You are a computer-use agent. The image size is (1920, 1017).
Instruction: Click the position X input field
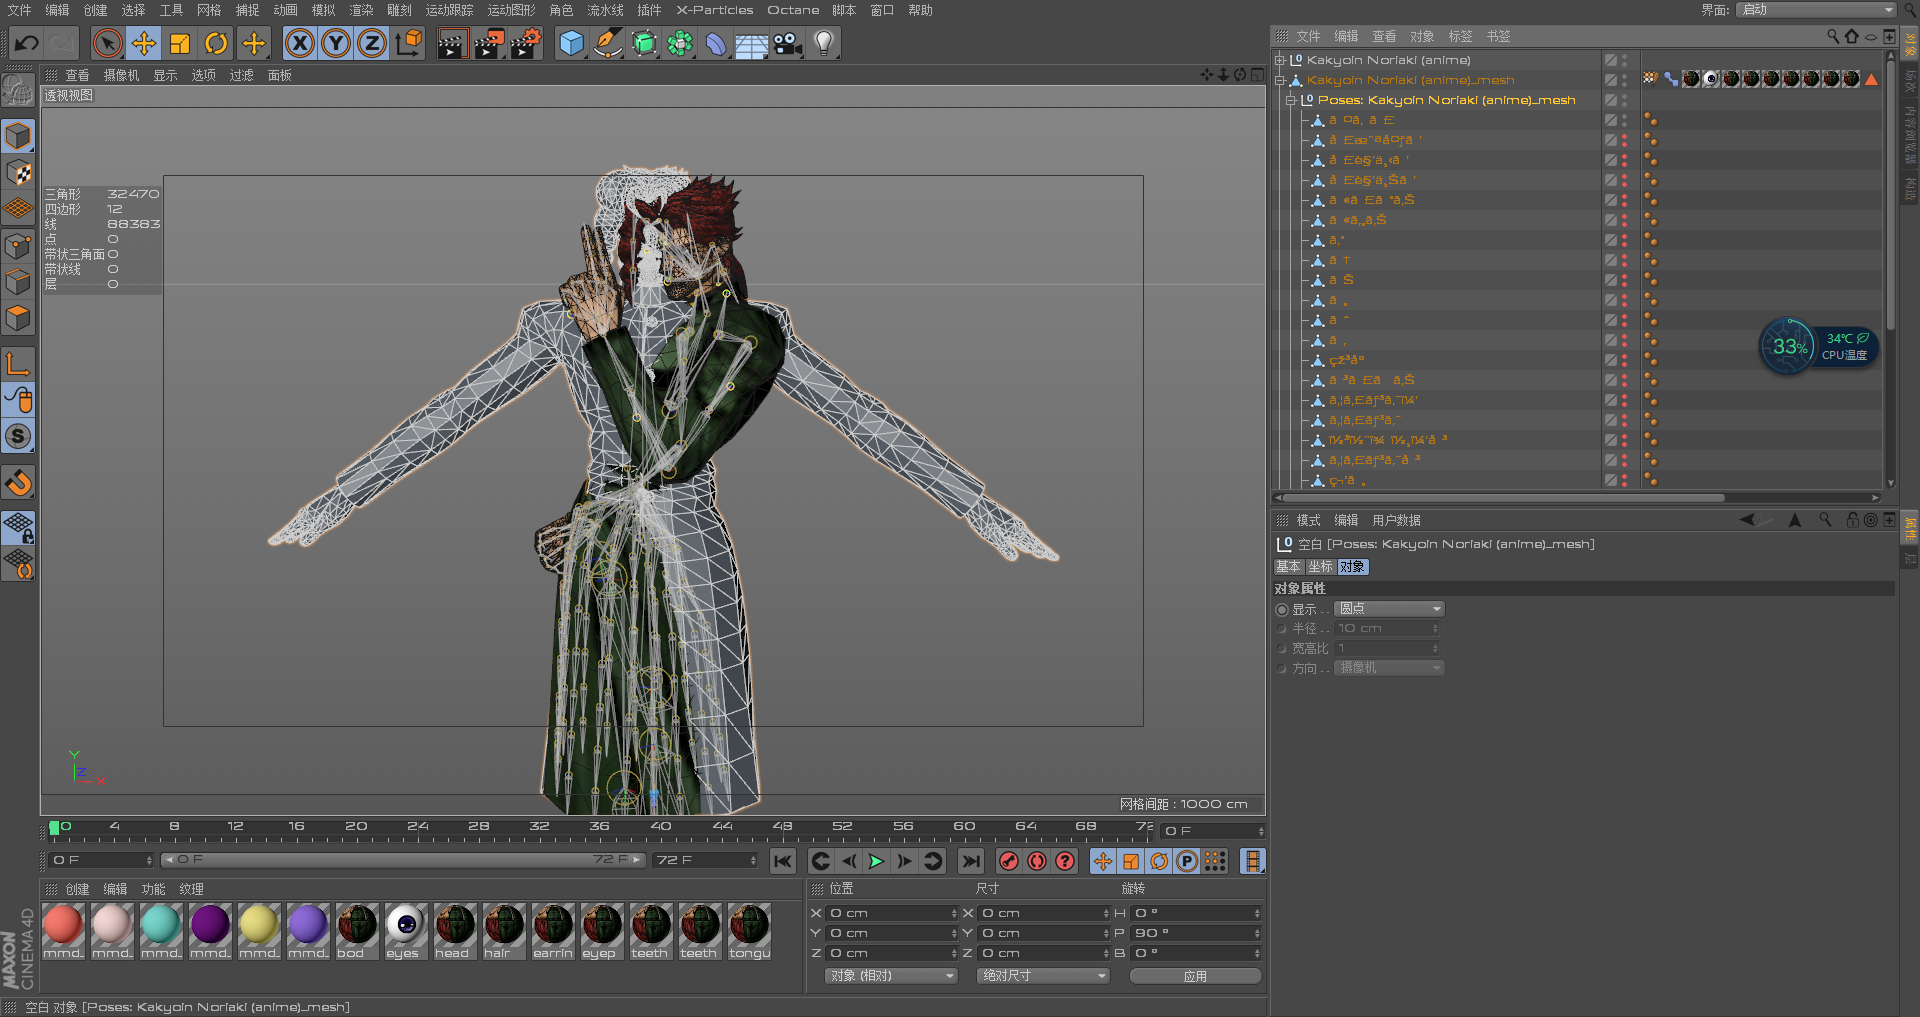pyautogui.click(x=892, y=913)
